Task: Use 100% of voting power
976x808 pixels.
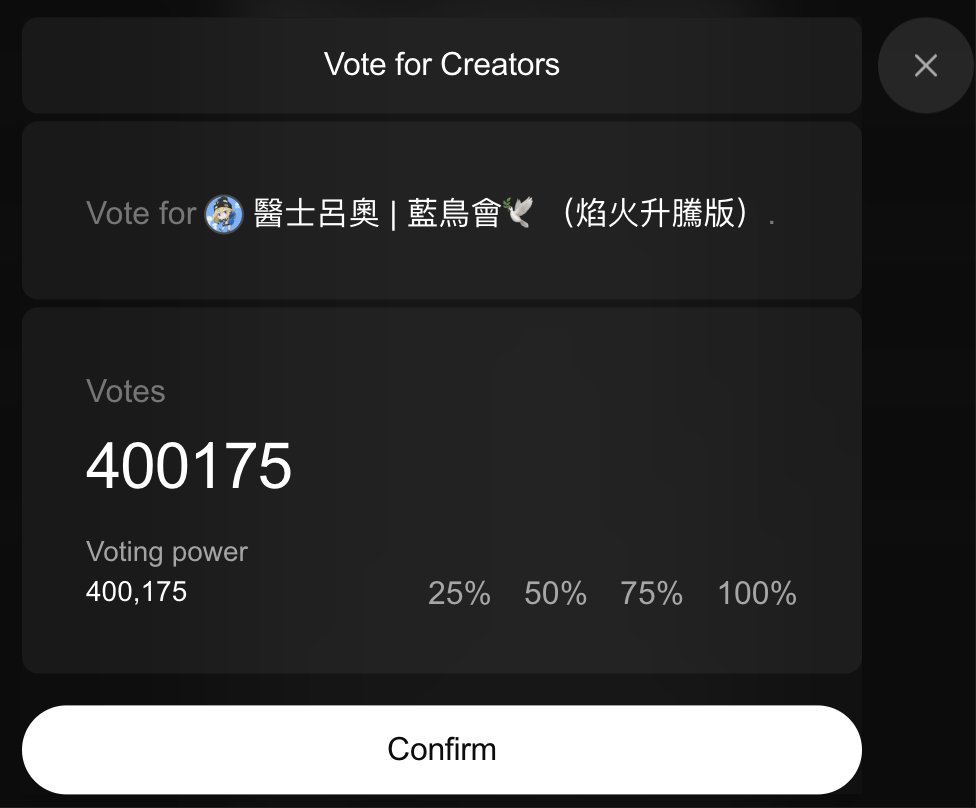Action: 756,594
